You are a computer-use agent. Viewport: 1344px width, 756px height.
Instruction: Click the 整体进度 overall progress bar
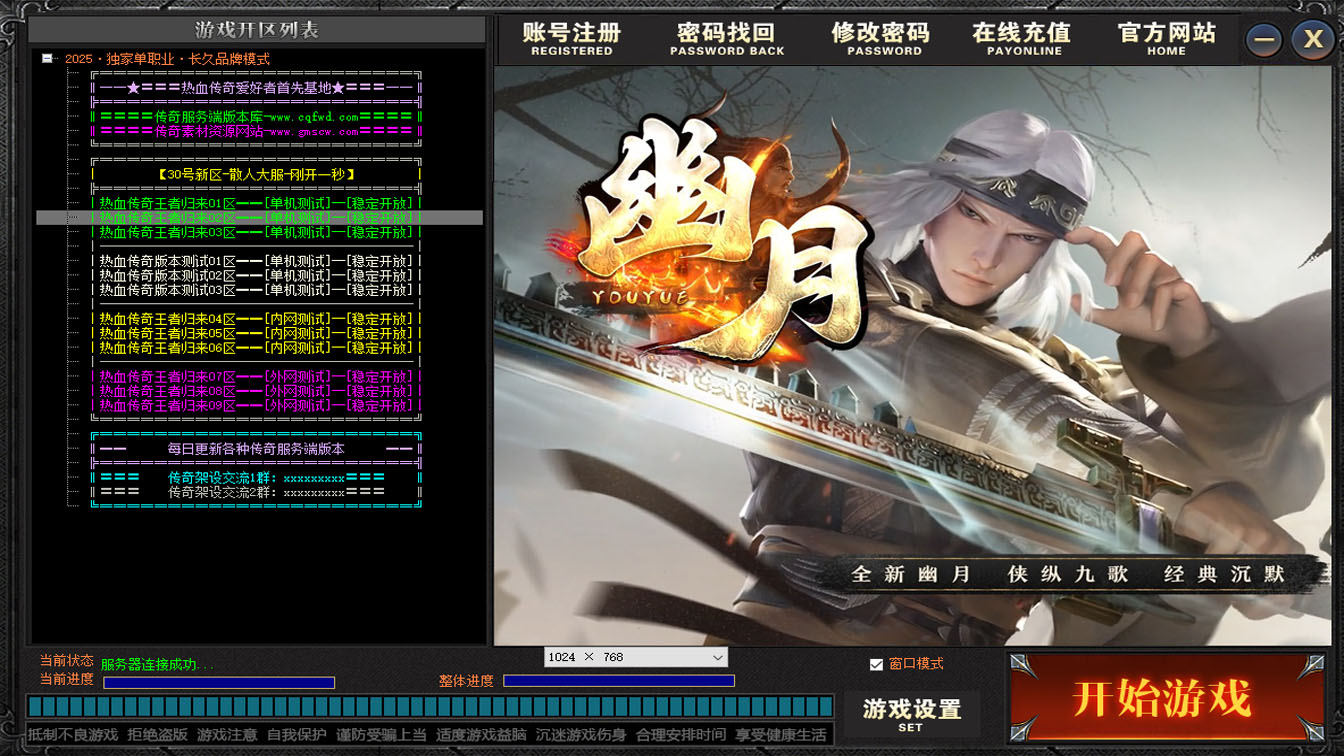coord(618,681)
